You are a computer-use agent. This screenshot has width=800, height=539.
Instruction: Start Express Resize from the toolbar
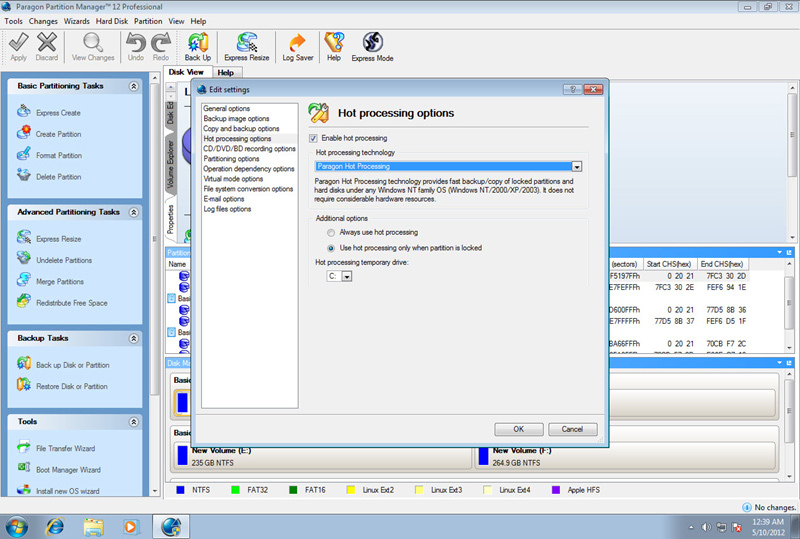(x=247, y=47)
